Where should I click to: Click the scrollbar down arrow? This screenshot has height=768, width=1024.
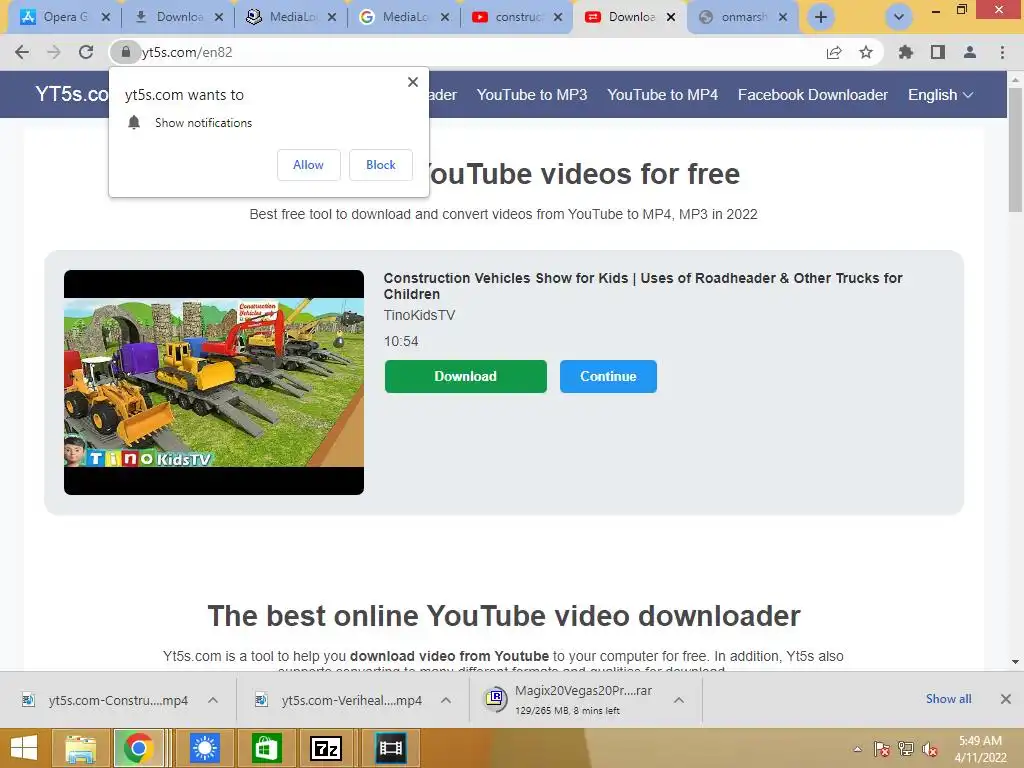pos(1015,662)
